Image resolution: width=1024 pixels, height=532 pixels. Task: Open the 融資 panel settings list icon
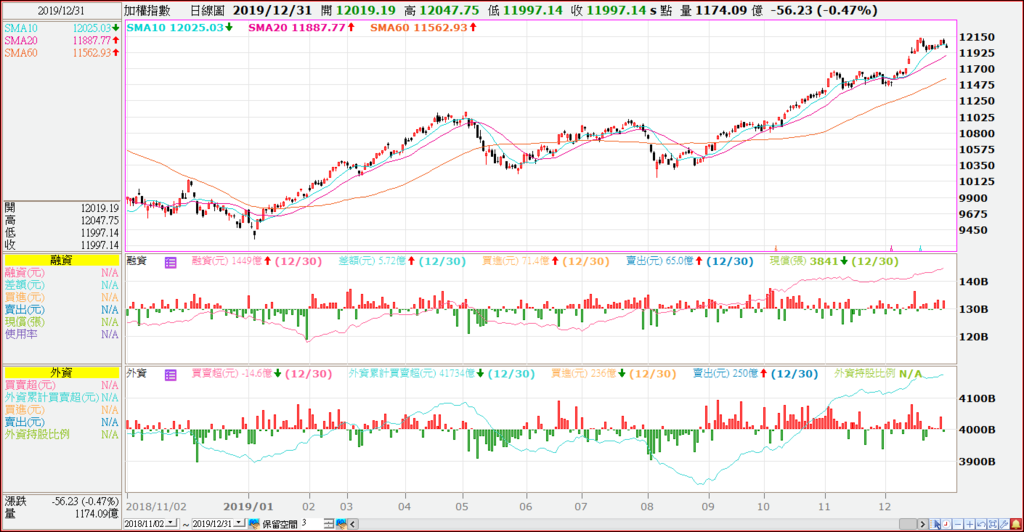tap(170, 262)
